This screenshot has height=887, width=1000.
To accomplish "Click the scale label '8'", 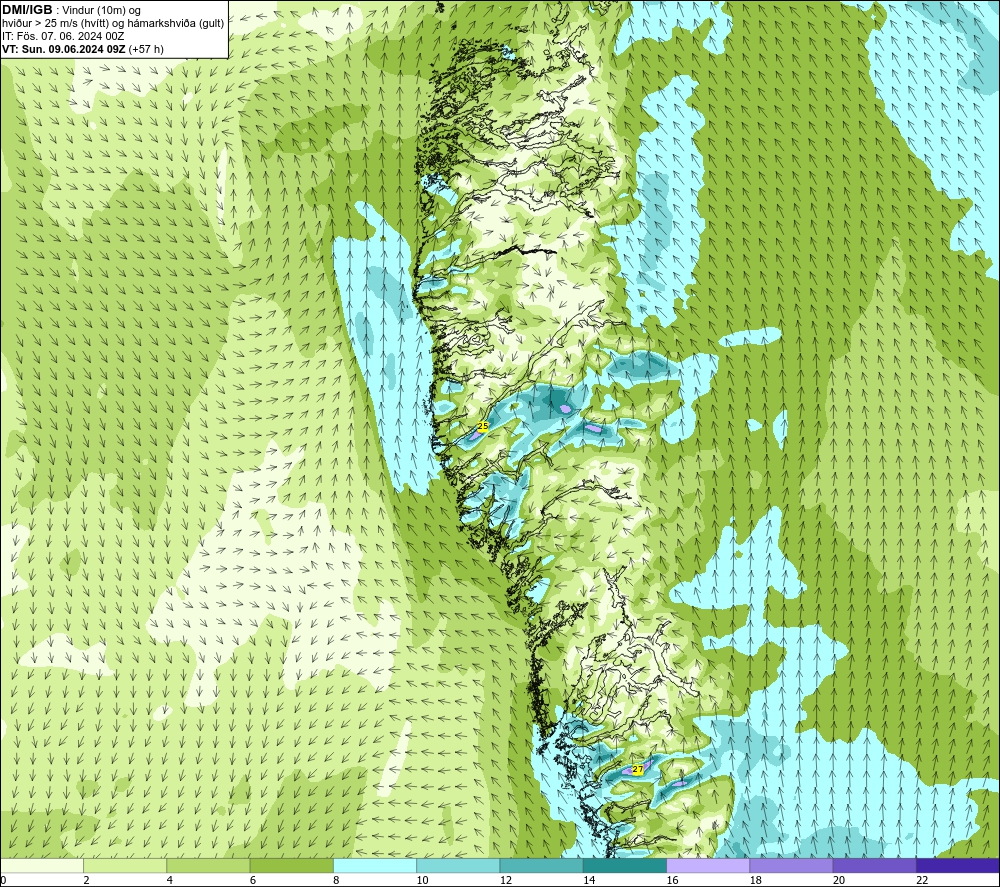I will click(x=336, y=881).
